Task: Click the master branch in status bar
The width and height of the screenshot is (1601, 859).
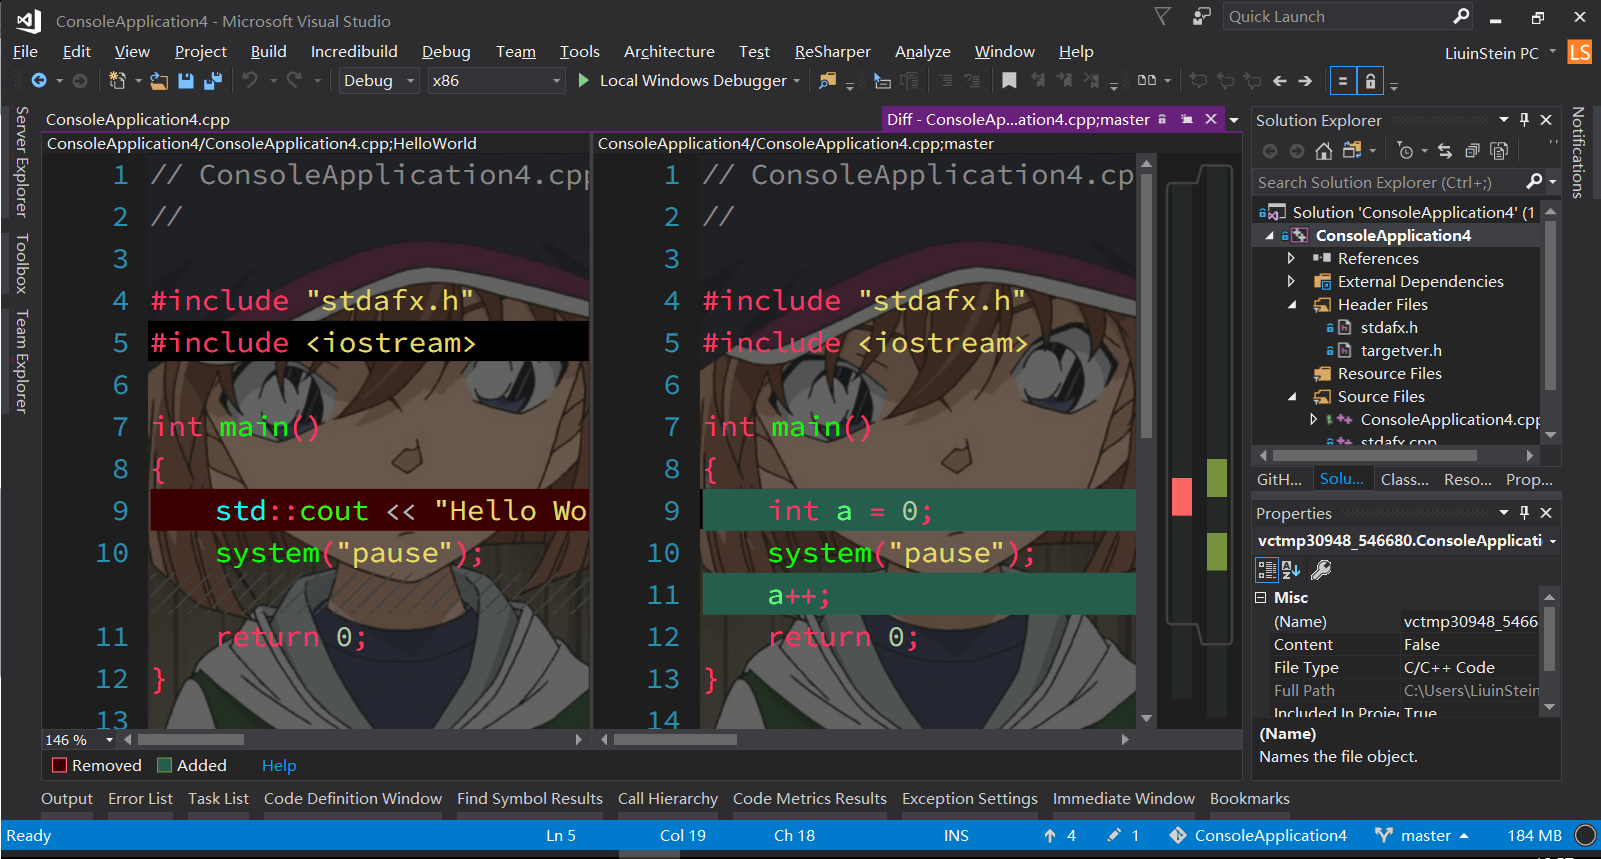Action: (1424, 836)
